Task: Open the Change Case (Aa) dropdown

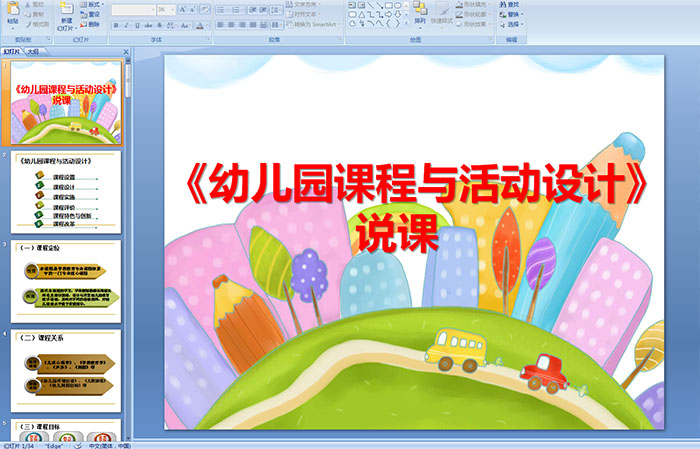Action: coord(185,25)
